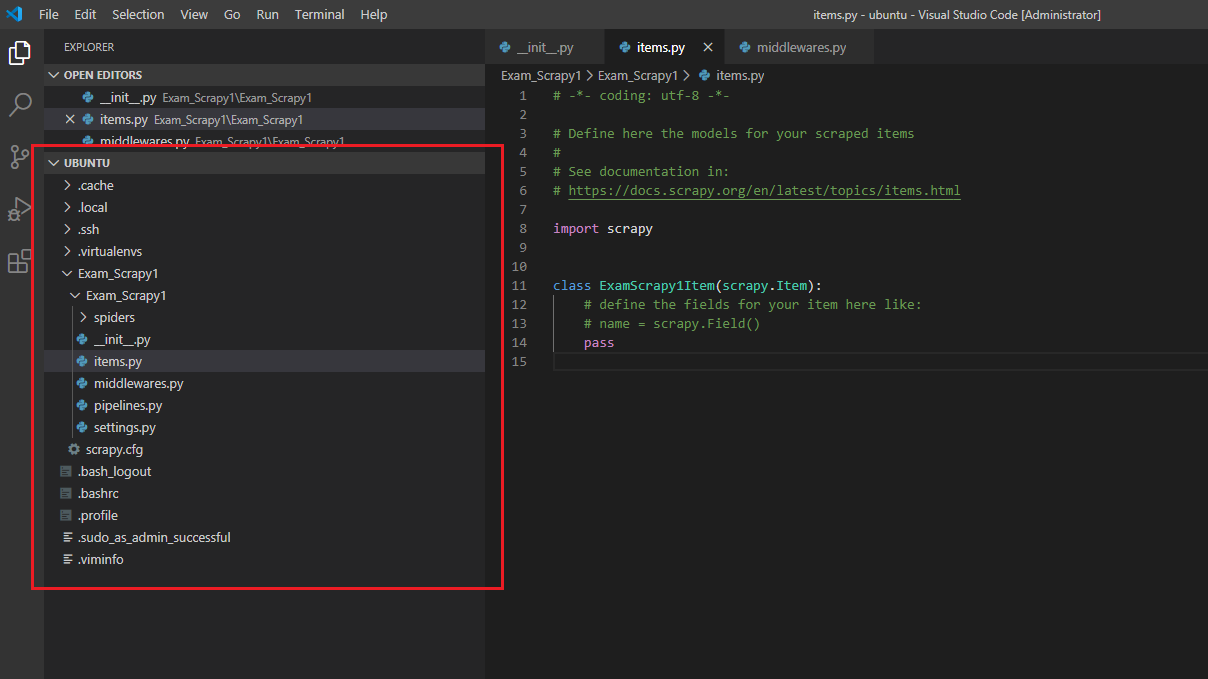
Task: Click Python icon beside settings.py in tree
Action: coord(82,428)
